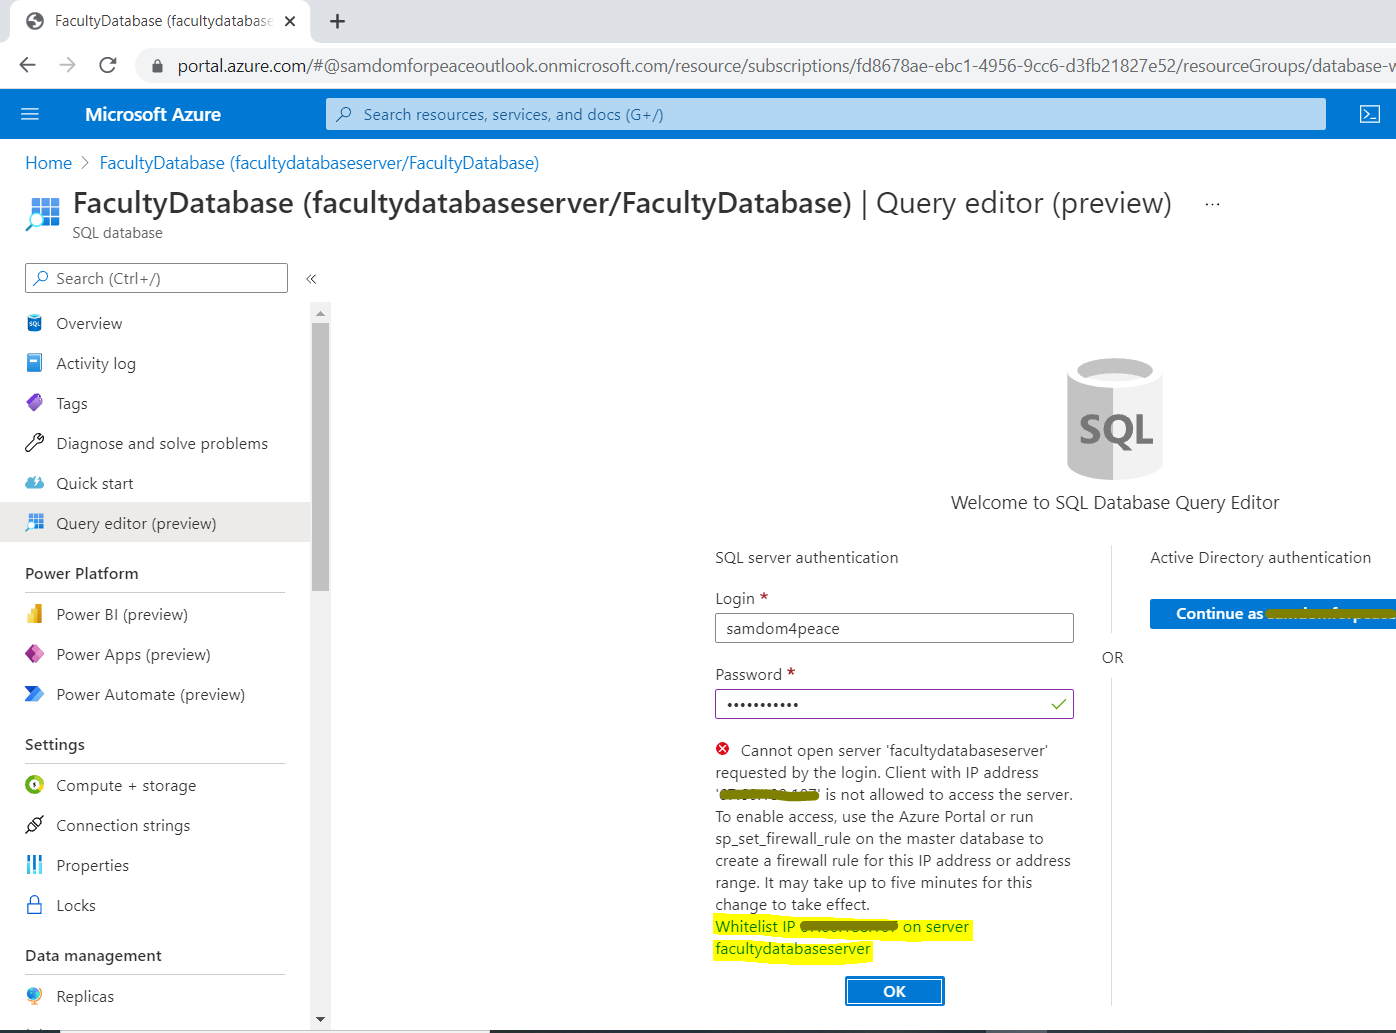Click the sidebar scroll up arrow

(320, 313)
